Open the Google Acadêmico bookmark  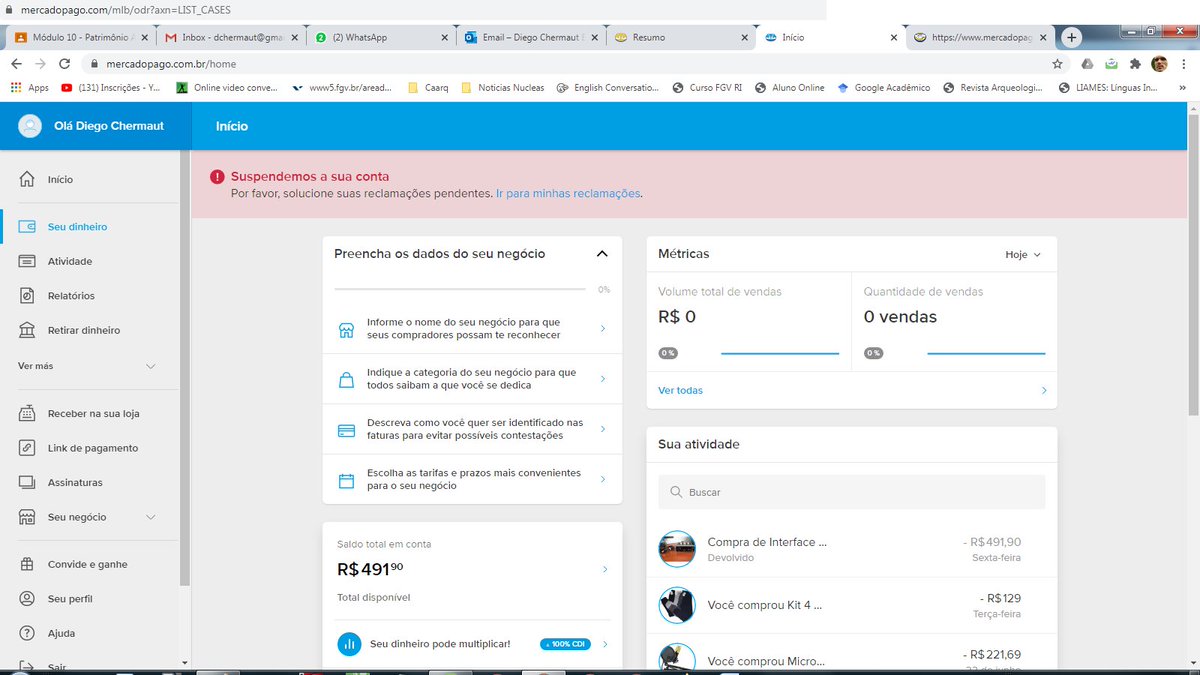pyautogui.click(x=884, y=87)
